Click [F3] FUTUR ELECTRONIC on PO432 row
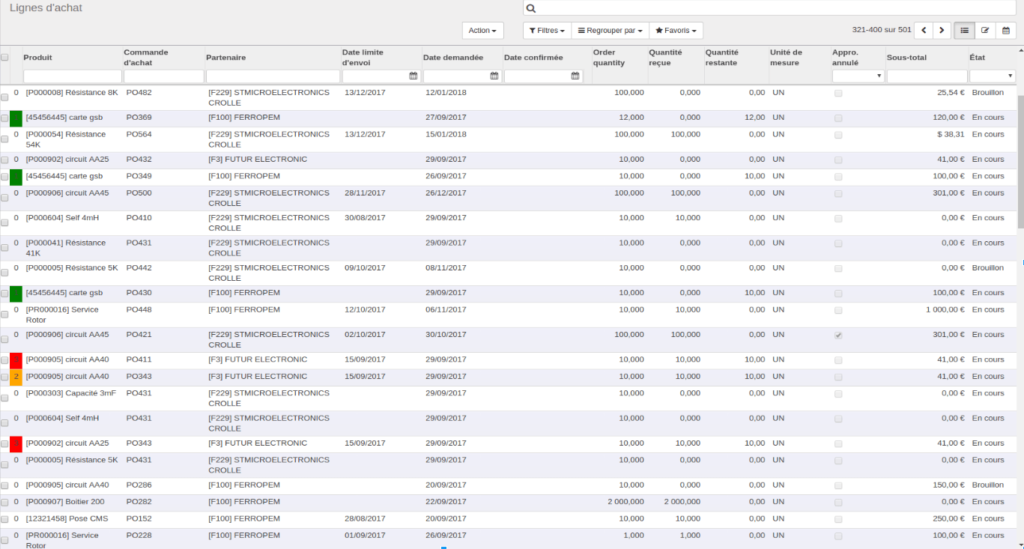 (258, 159)
